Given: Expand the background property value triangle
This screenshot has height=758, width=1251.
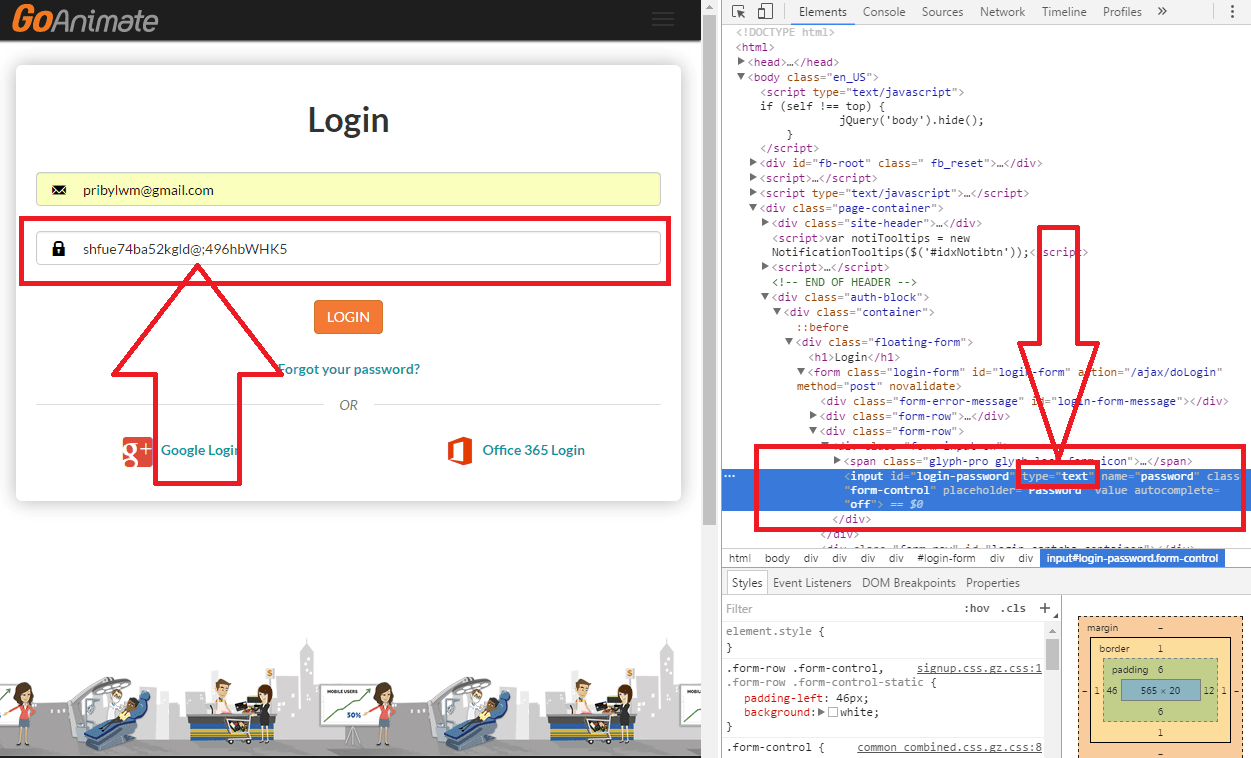Looking at the screenshot, I should 822,712.
